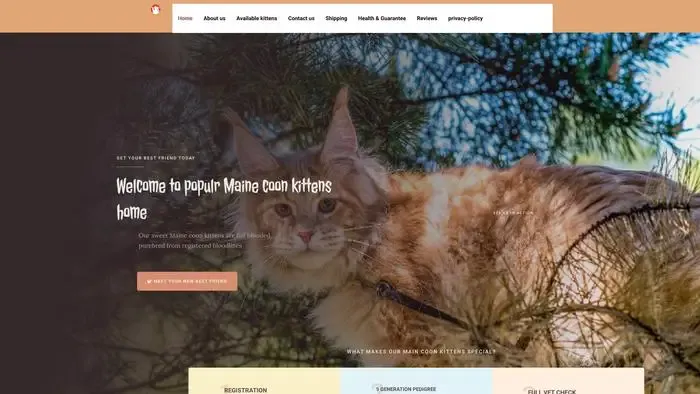Viewport: 700px width, 394px height.
Task: Open the Shipping page
Action: coord(336,18)
